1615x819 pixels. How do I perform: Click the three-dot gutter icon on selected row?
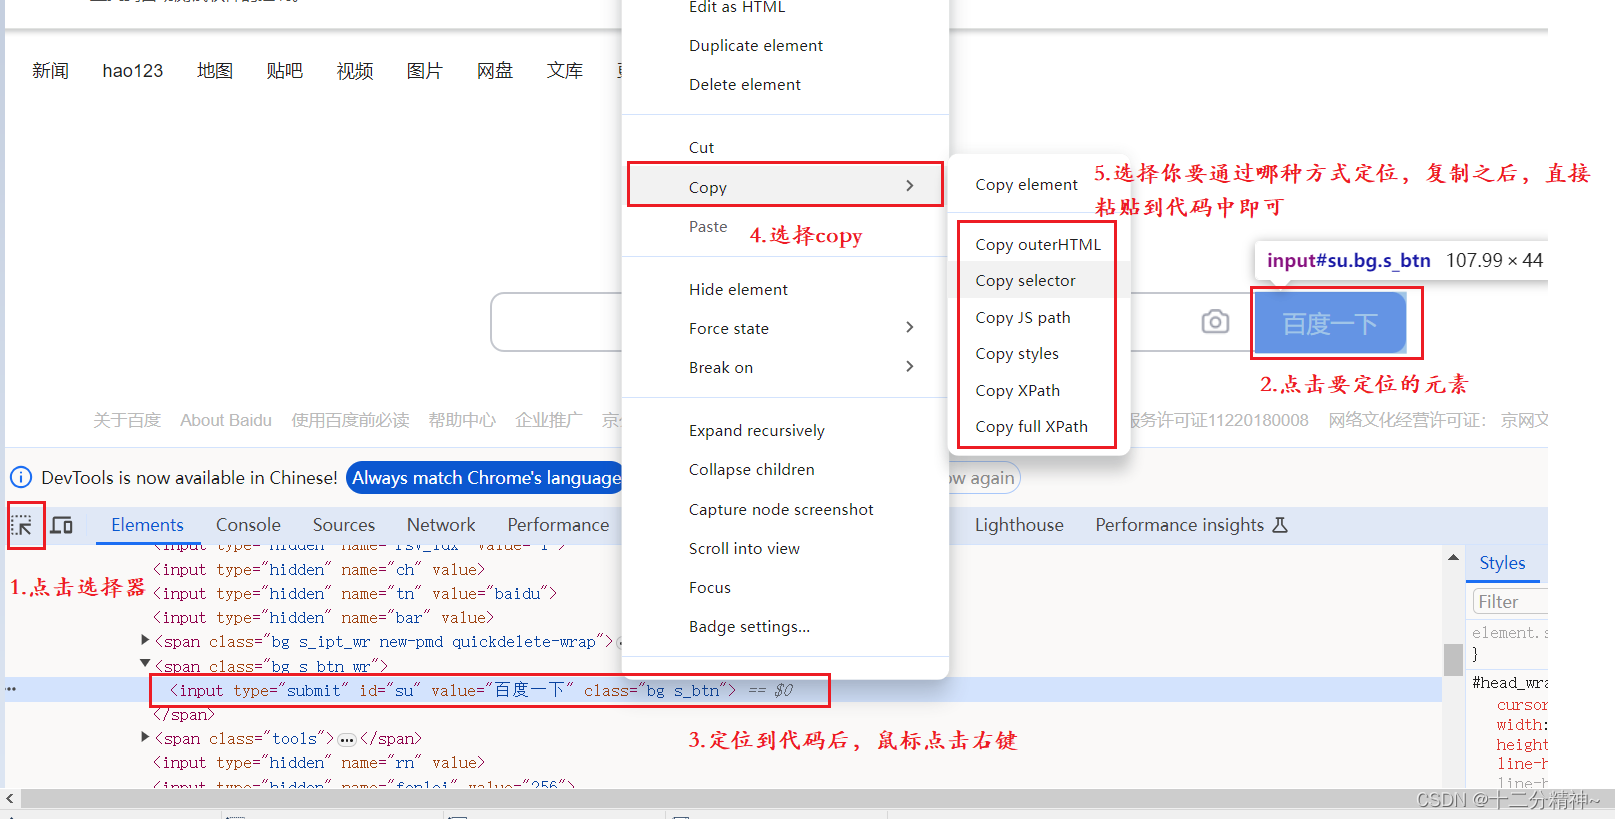point(11,689)
